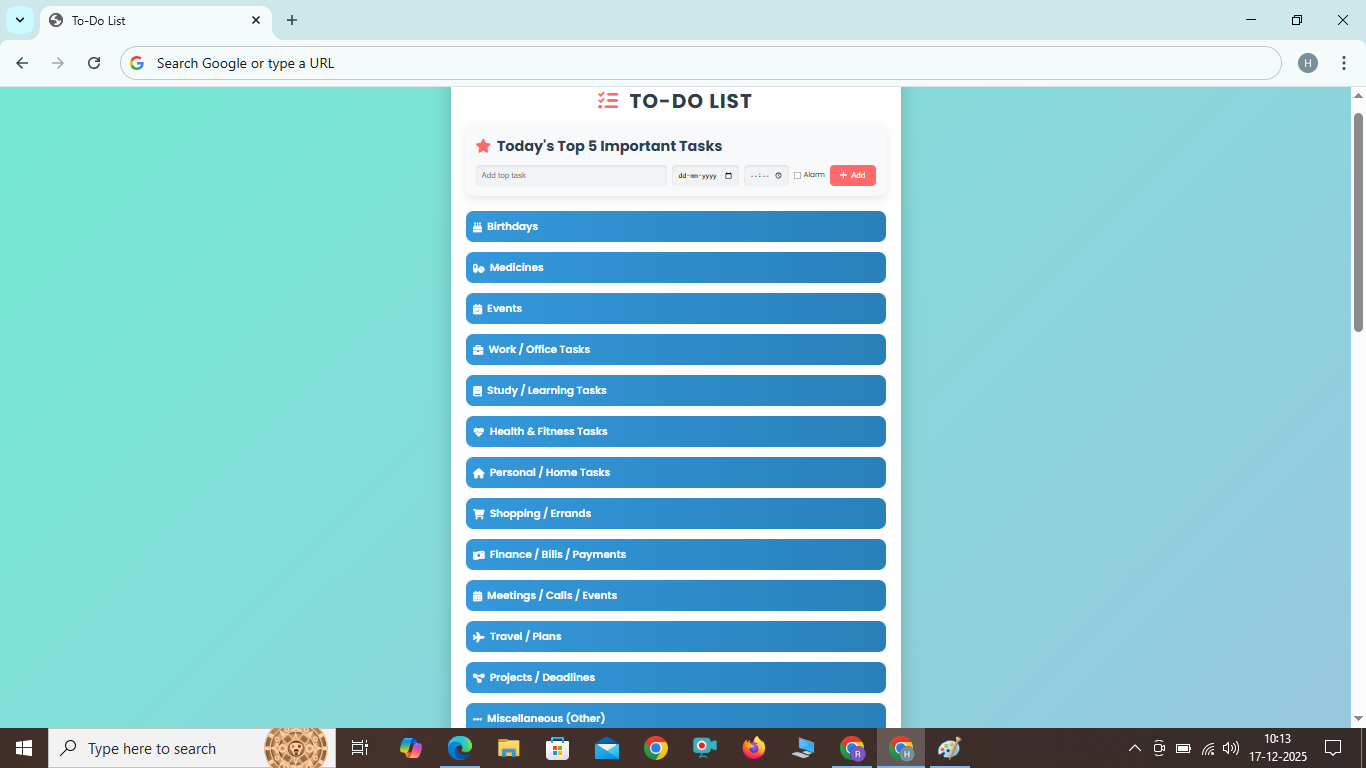Expand the Birthdays category
The image size is (1366, 768).
tap(675, 227)
